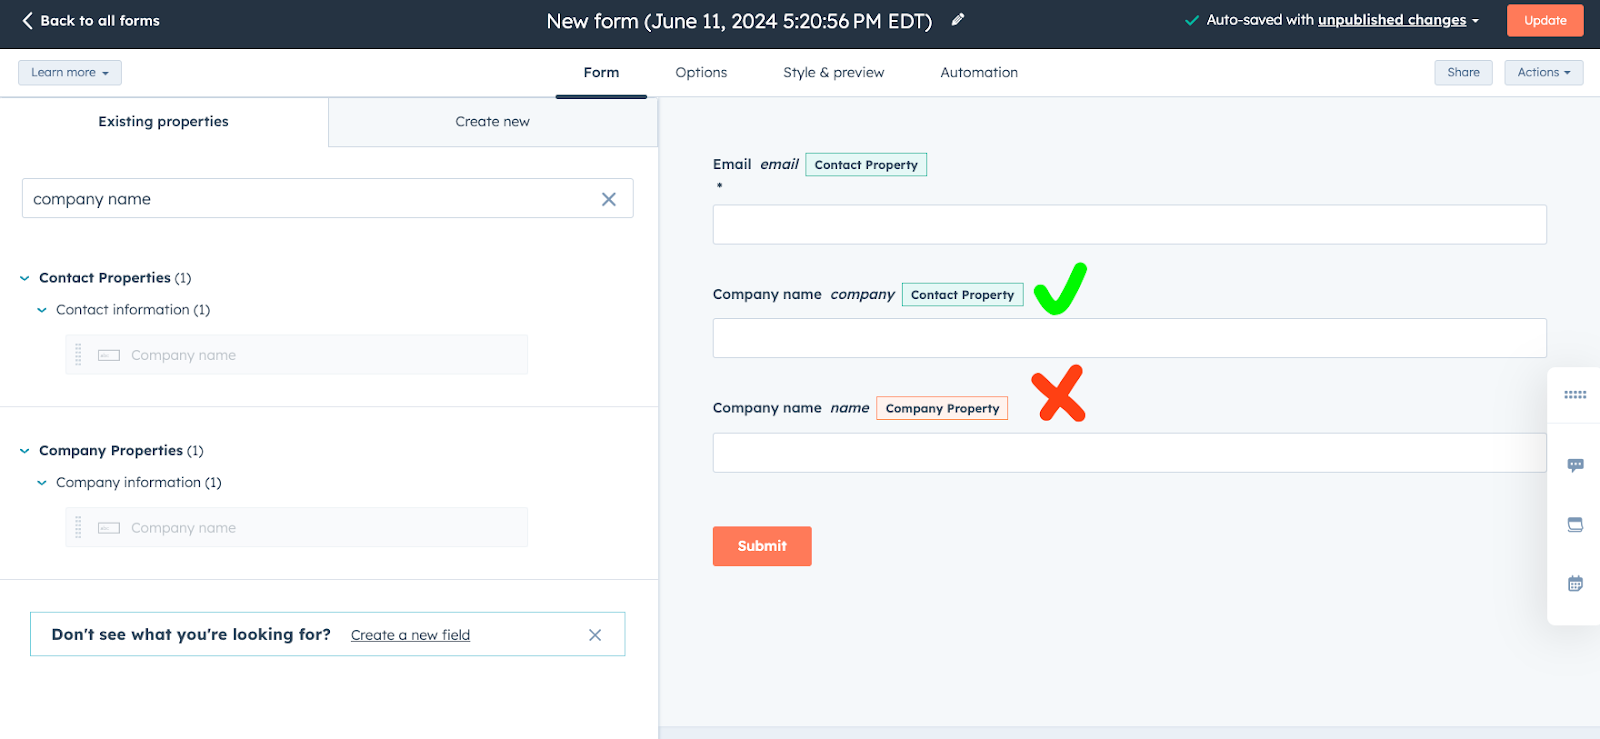Image resolution: width=1600 pixels, height=739 pixels.
Task: Dismiss the 'Don't see what you're looking for' banner
Action: pos(595,635)
